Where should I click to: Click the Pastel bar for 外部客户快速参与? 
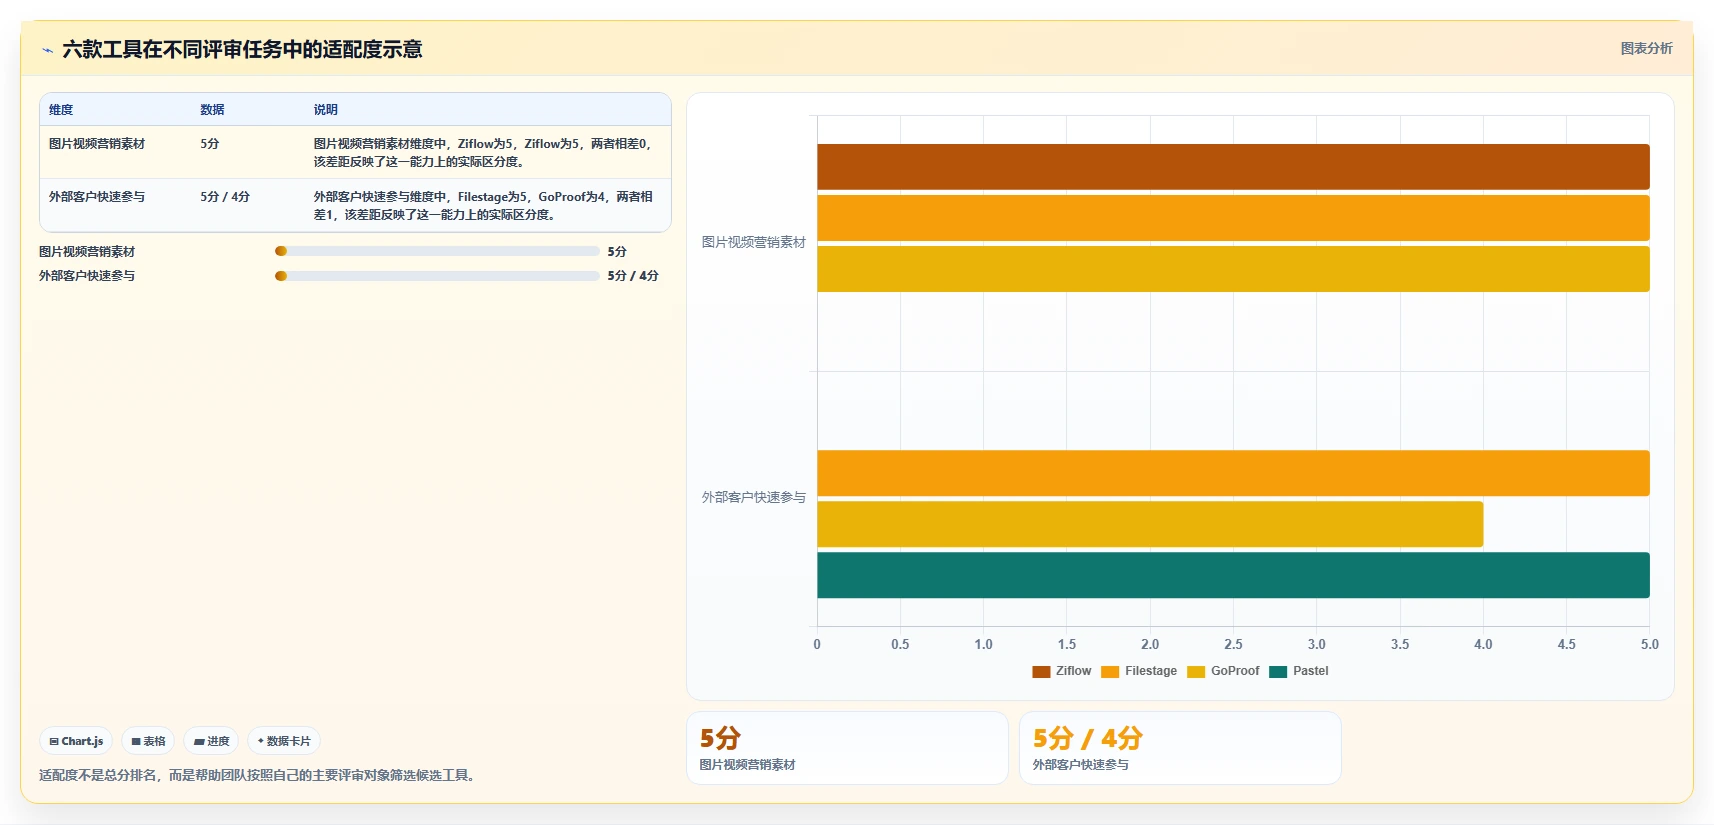click(1233, 575)
